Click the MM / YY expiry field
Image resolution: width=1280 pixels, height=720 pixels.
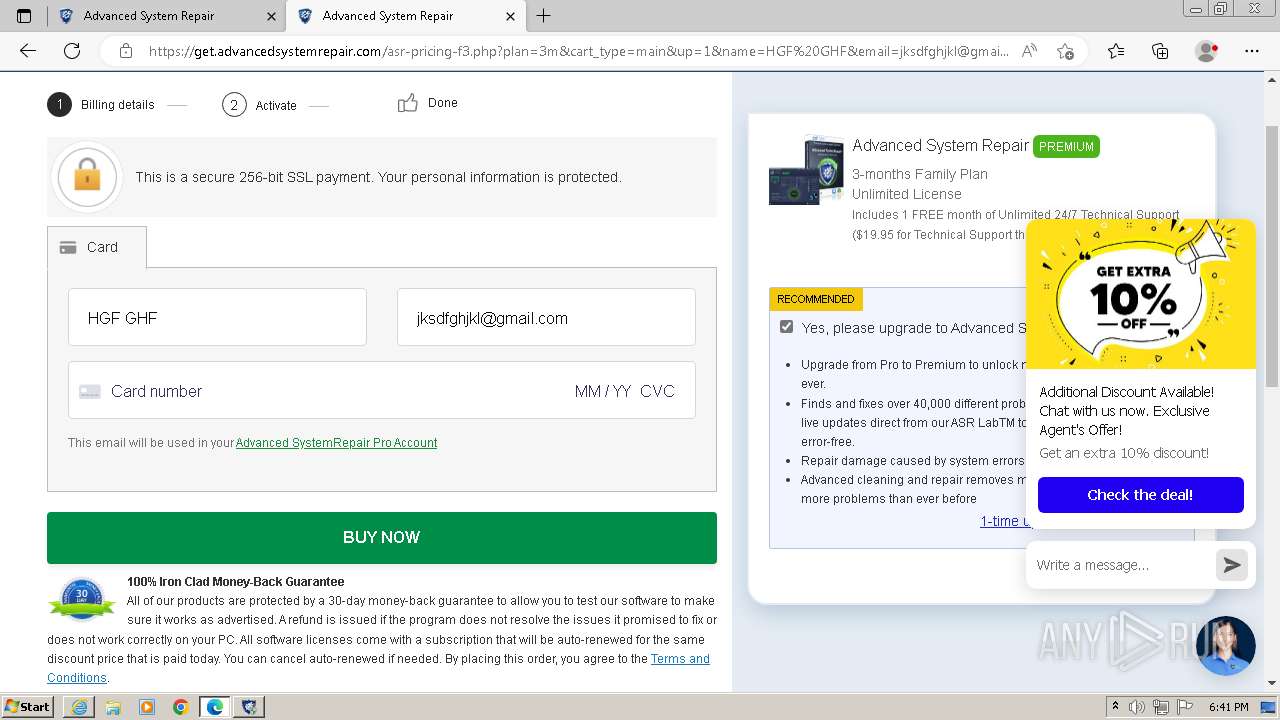602,391
